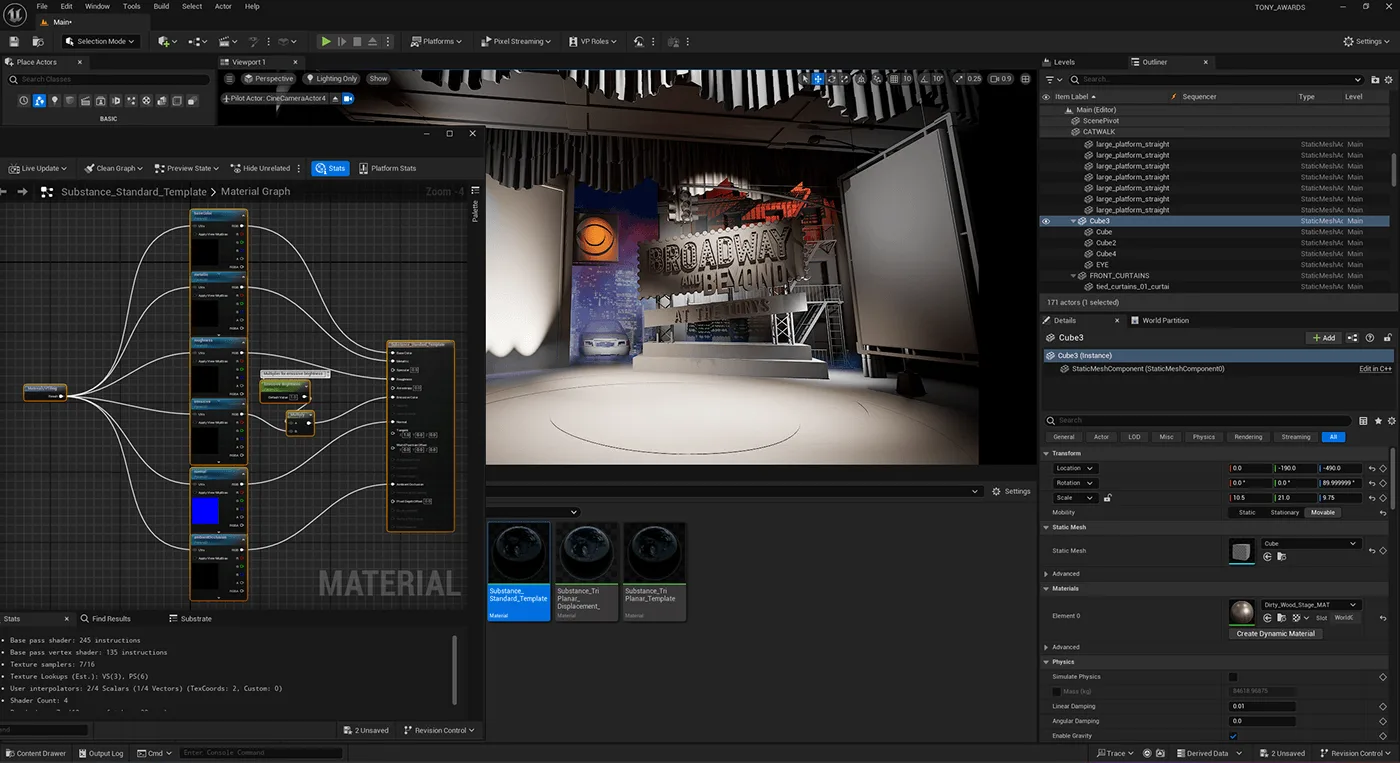
Task: Select the Cube4 actor in Outliner
Action: click(x=1106, y=254)
